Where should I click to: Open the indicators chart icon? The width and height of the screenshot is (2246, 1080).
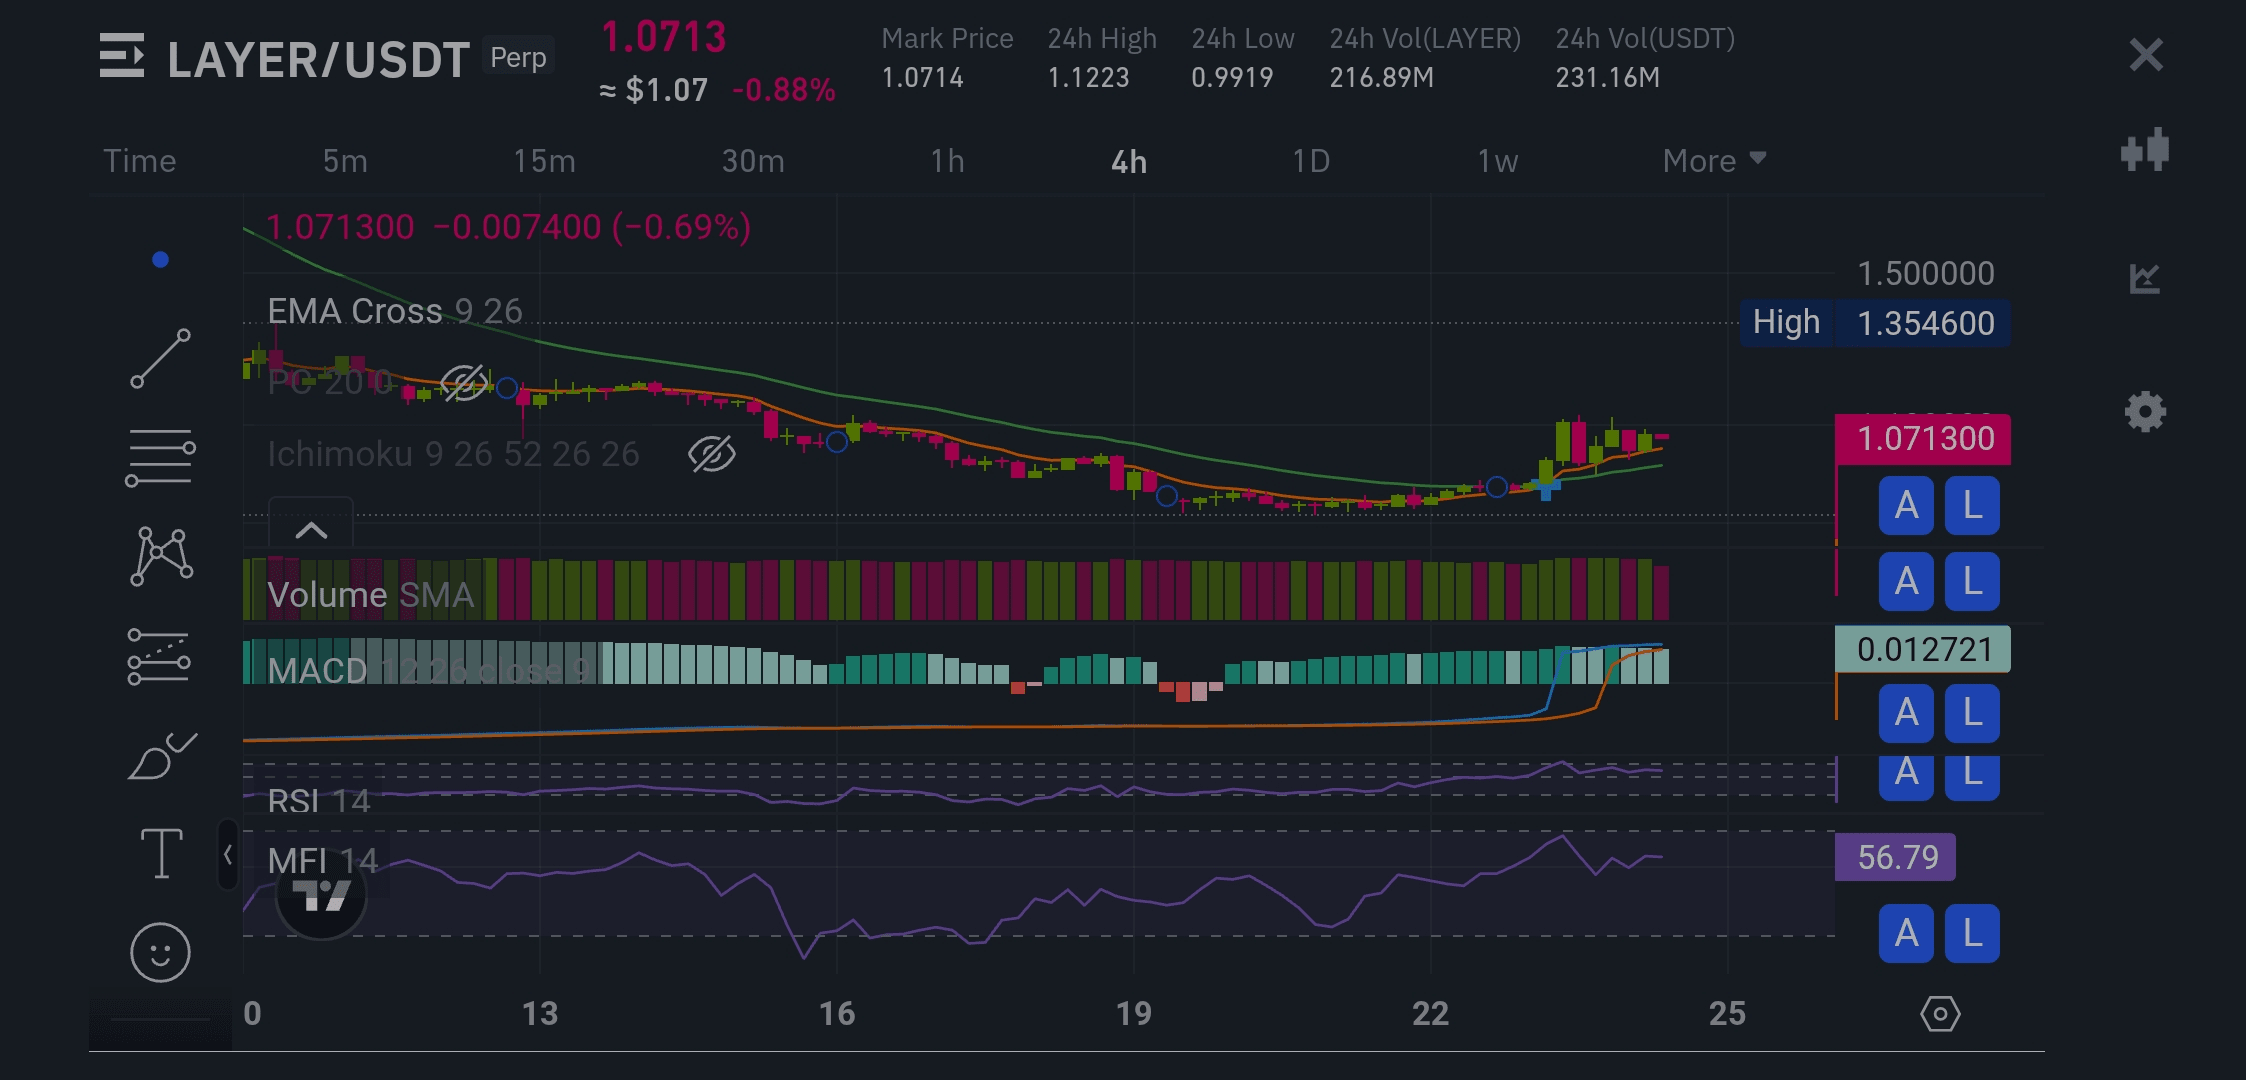click(2145, 278)
